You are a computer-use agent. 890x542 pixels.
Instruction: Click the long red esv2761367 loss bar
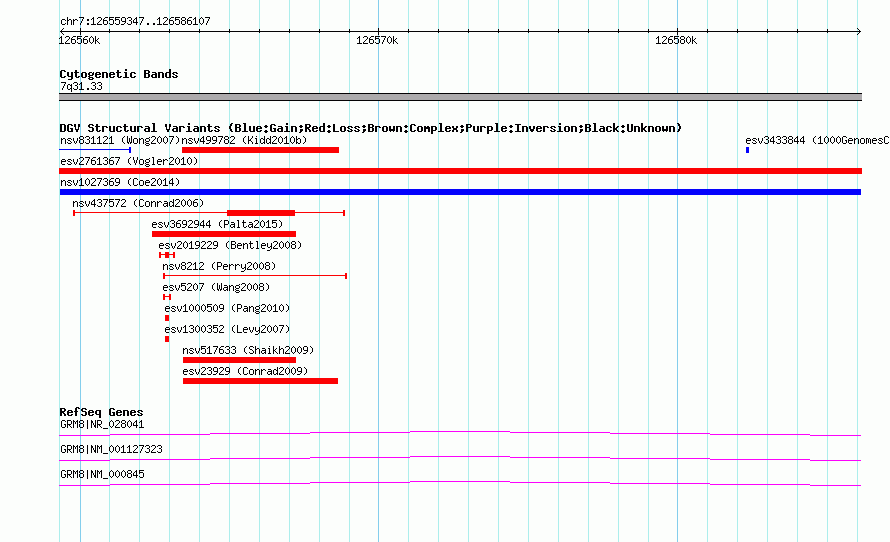(x=460, y=171)
